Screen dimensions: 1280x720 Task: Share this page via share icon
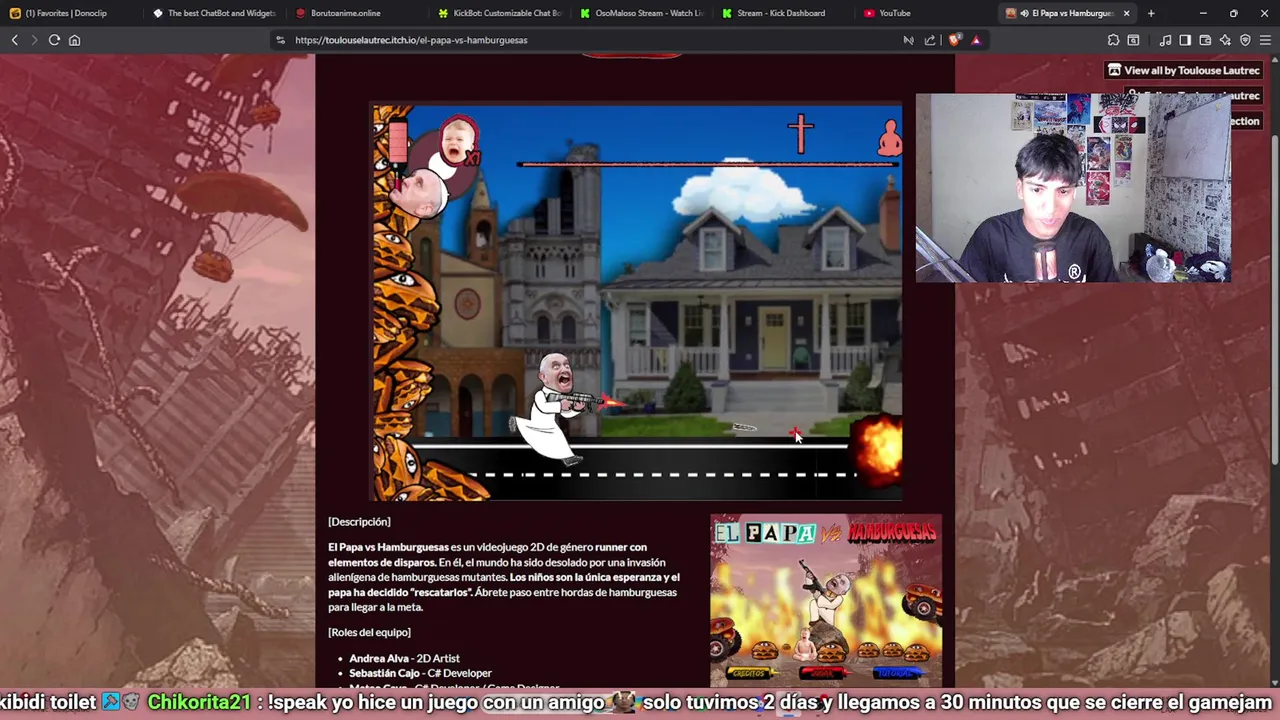[x=930, y=40]
